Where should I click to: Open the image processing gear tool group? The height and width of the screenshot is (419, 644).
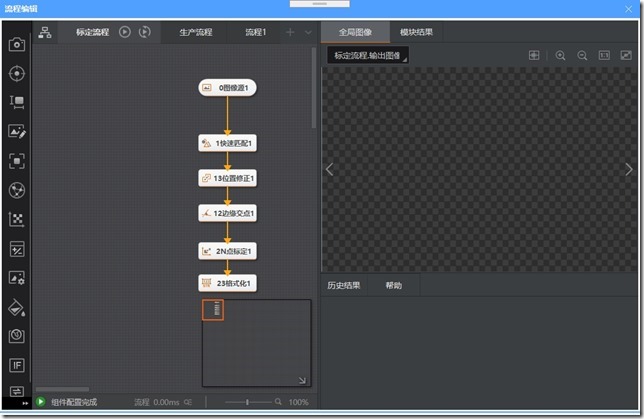[x=17, y=278]
